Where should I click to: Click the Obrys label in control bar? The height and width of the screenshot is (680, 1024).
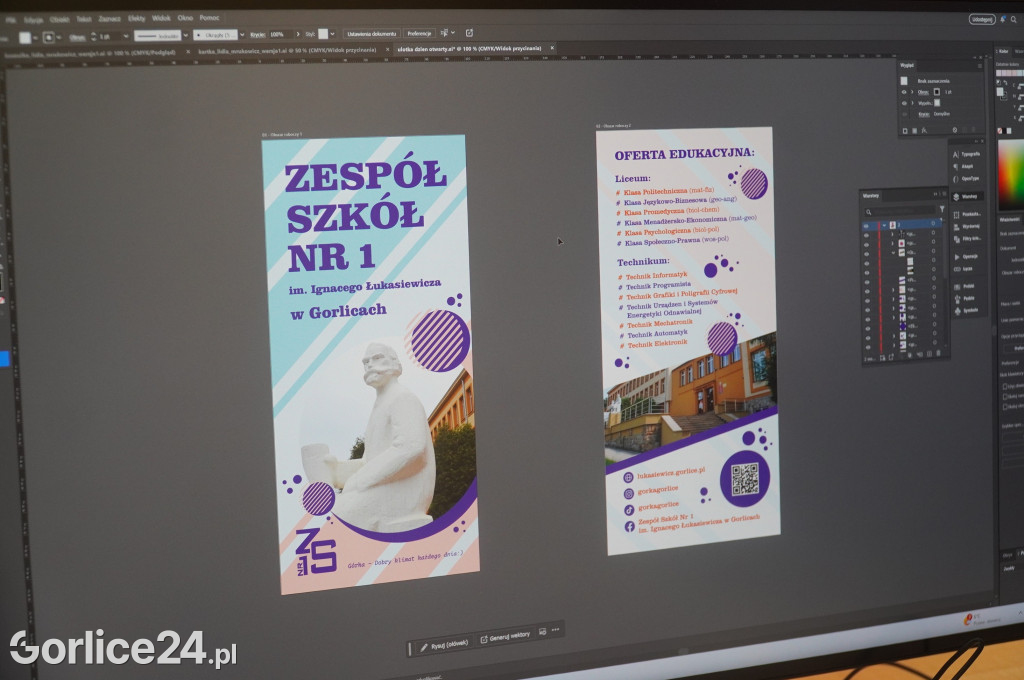click(78, 37)
